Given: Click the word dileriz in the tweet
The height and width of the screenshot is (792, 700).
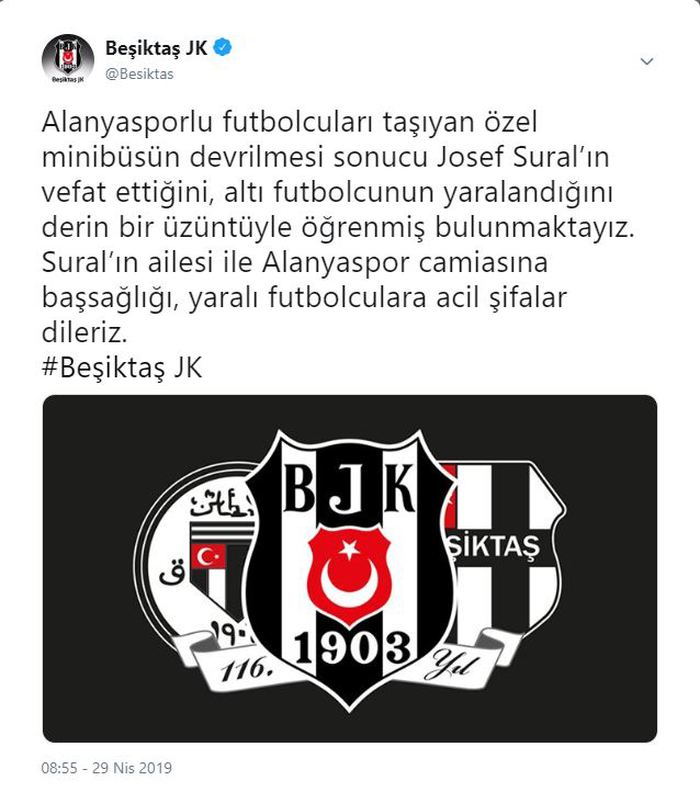Looking at the screenshot, I should click(x=84, y=332).
